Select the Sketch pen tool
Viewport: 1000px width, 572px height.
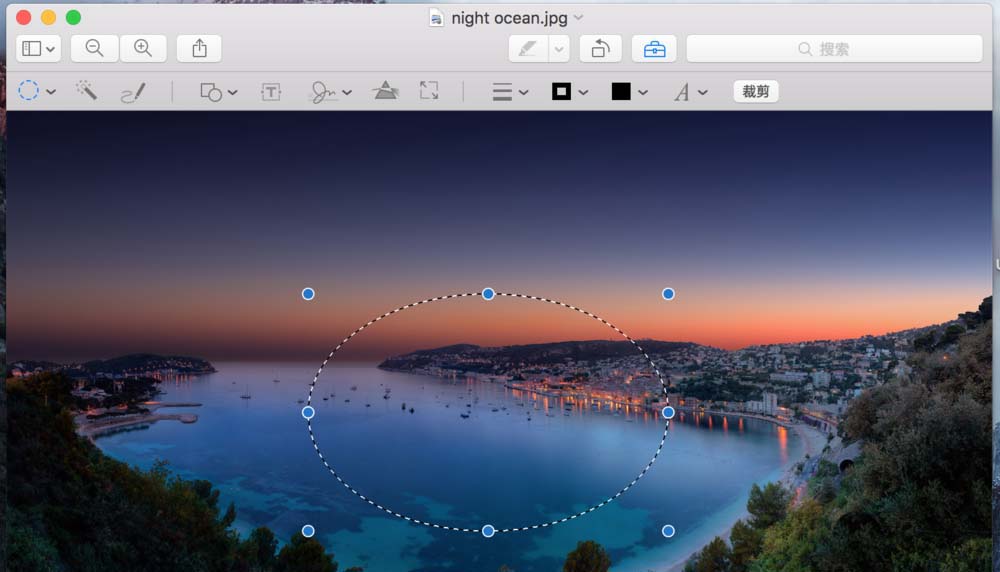[133, 92]
